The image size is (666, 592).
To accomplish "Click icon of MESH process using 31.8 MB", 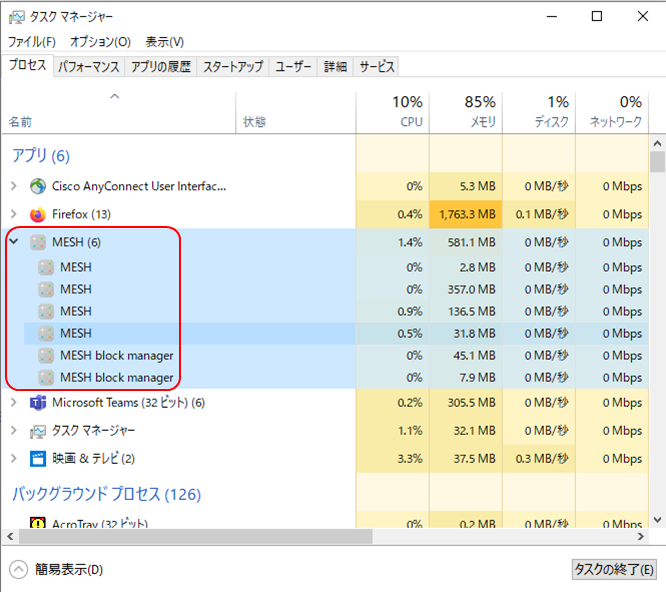I will [46, 333].
